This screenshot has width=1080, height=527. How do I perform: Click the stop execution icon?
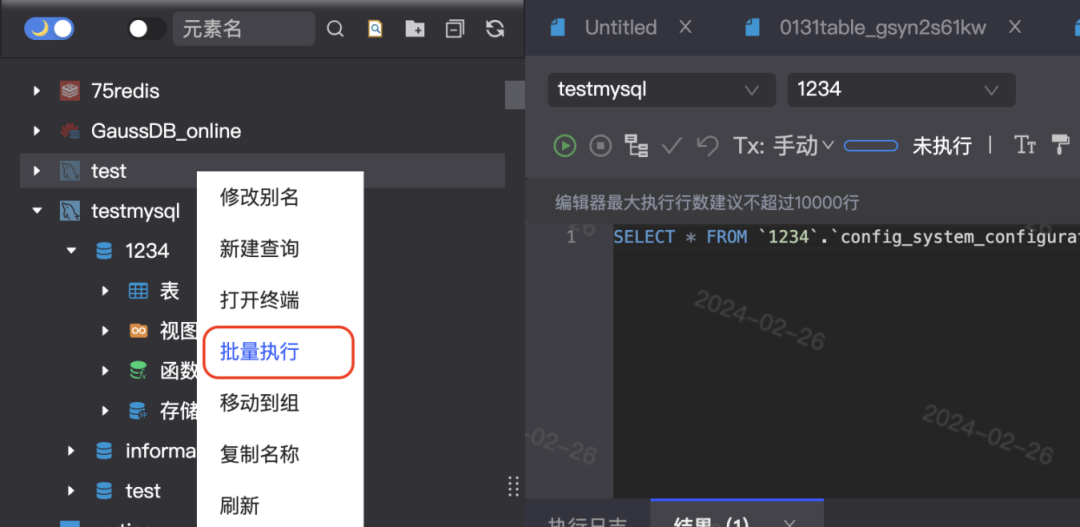[x=601, y=145]
